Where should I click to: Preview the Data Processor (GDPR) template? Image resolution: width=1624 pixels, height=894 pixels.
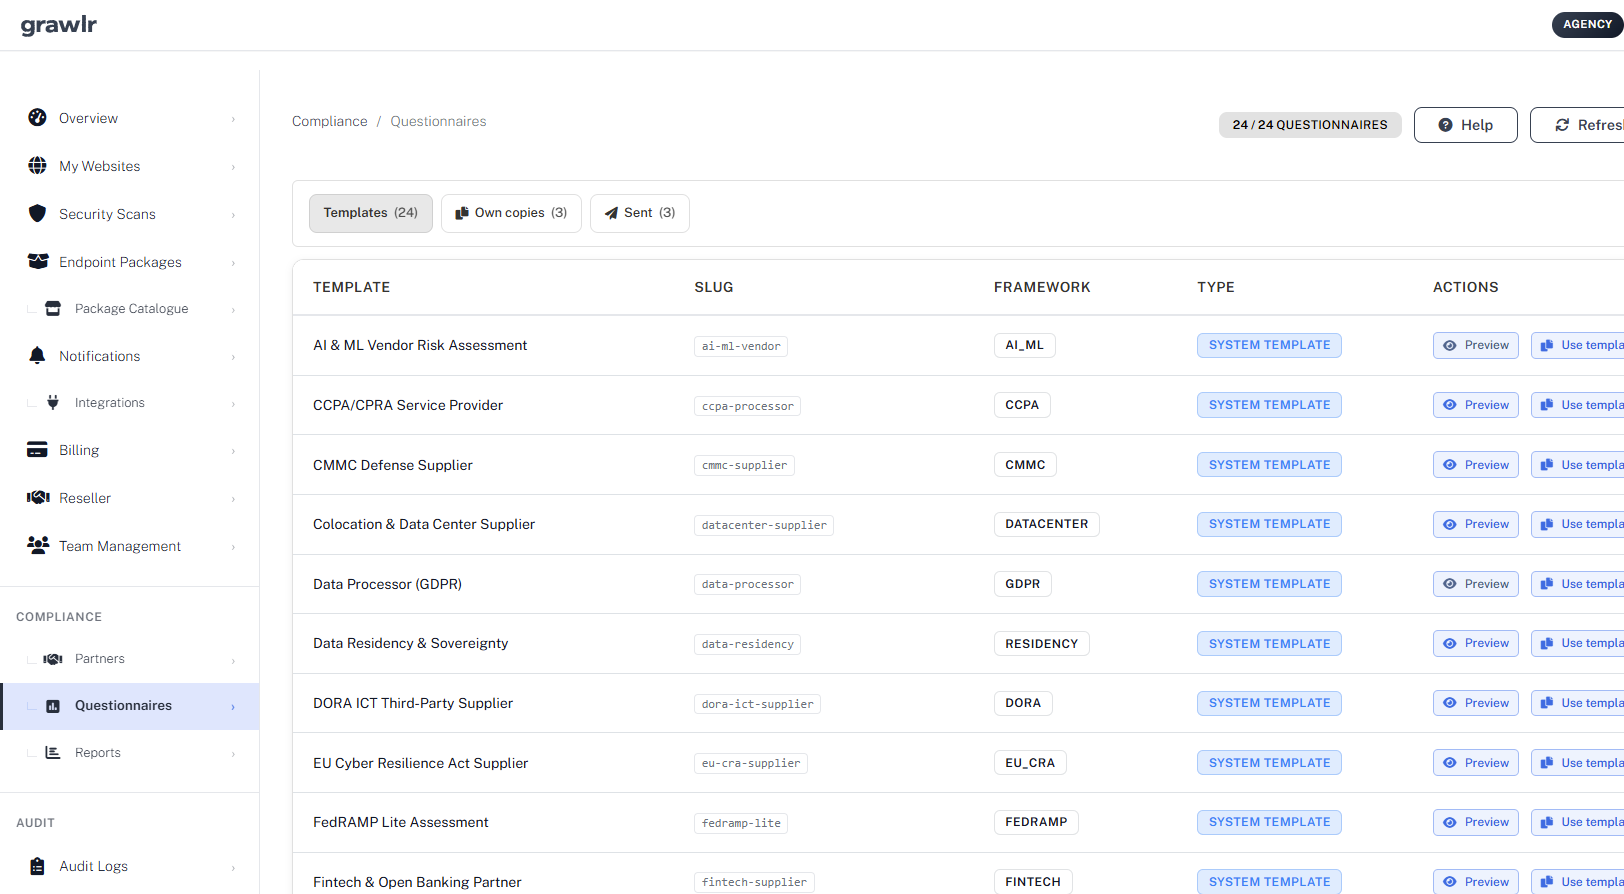click(1476, 584)
